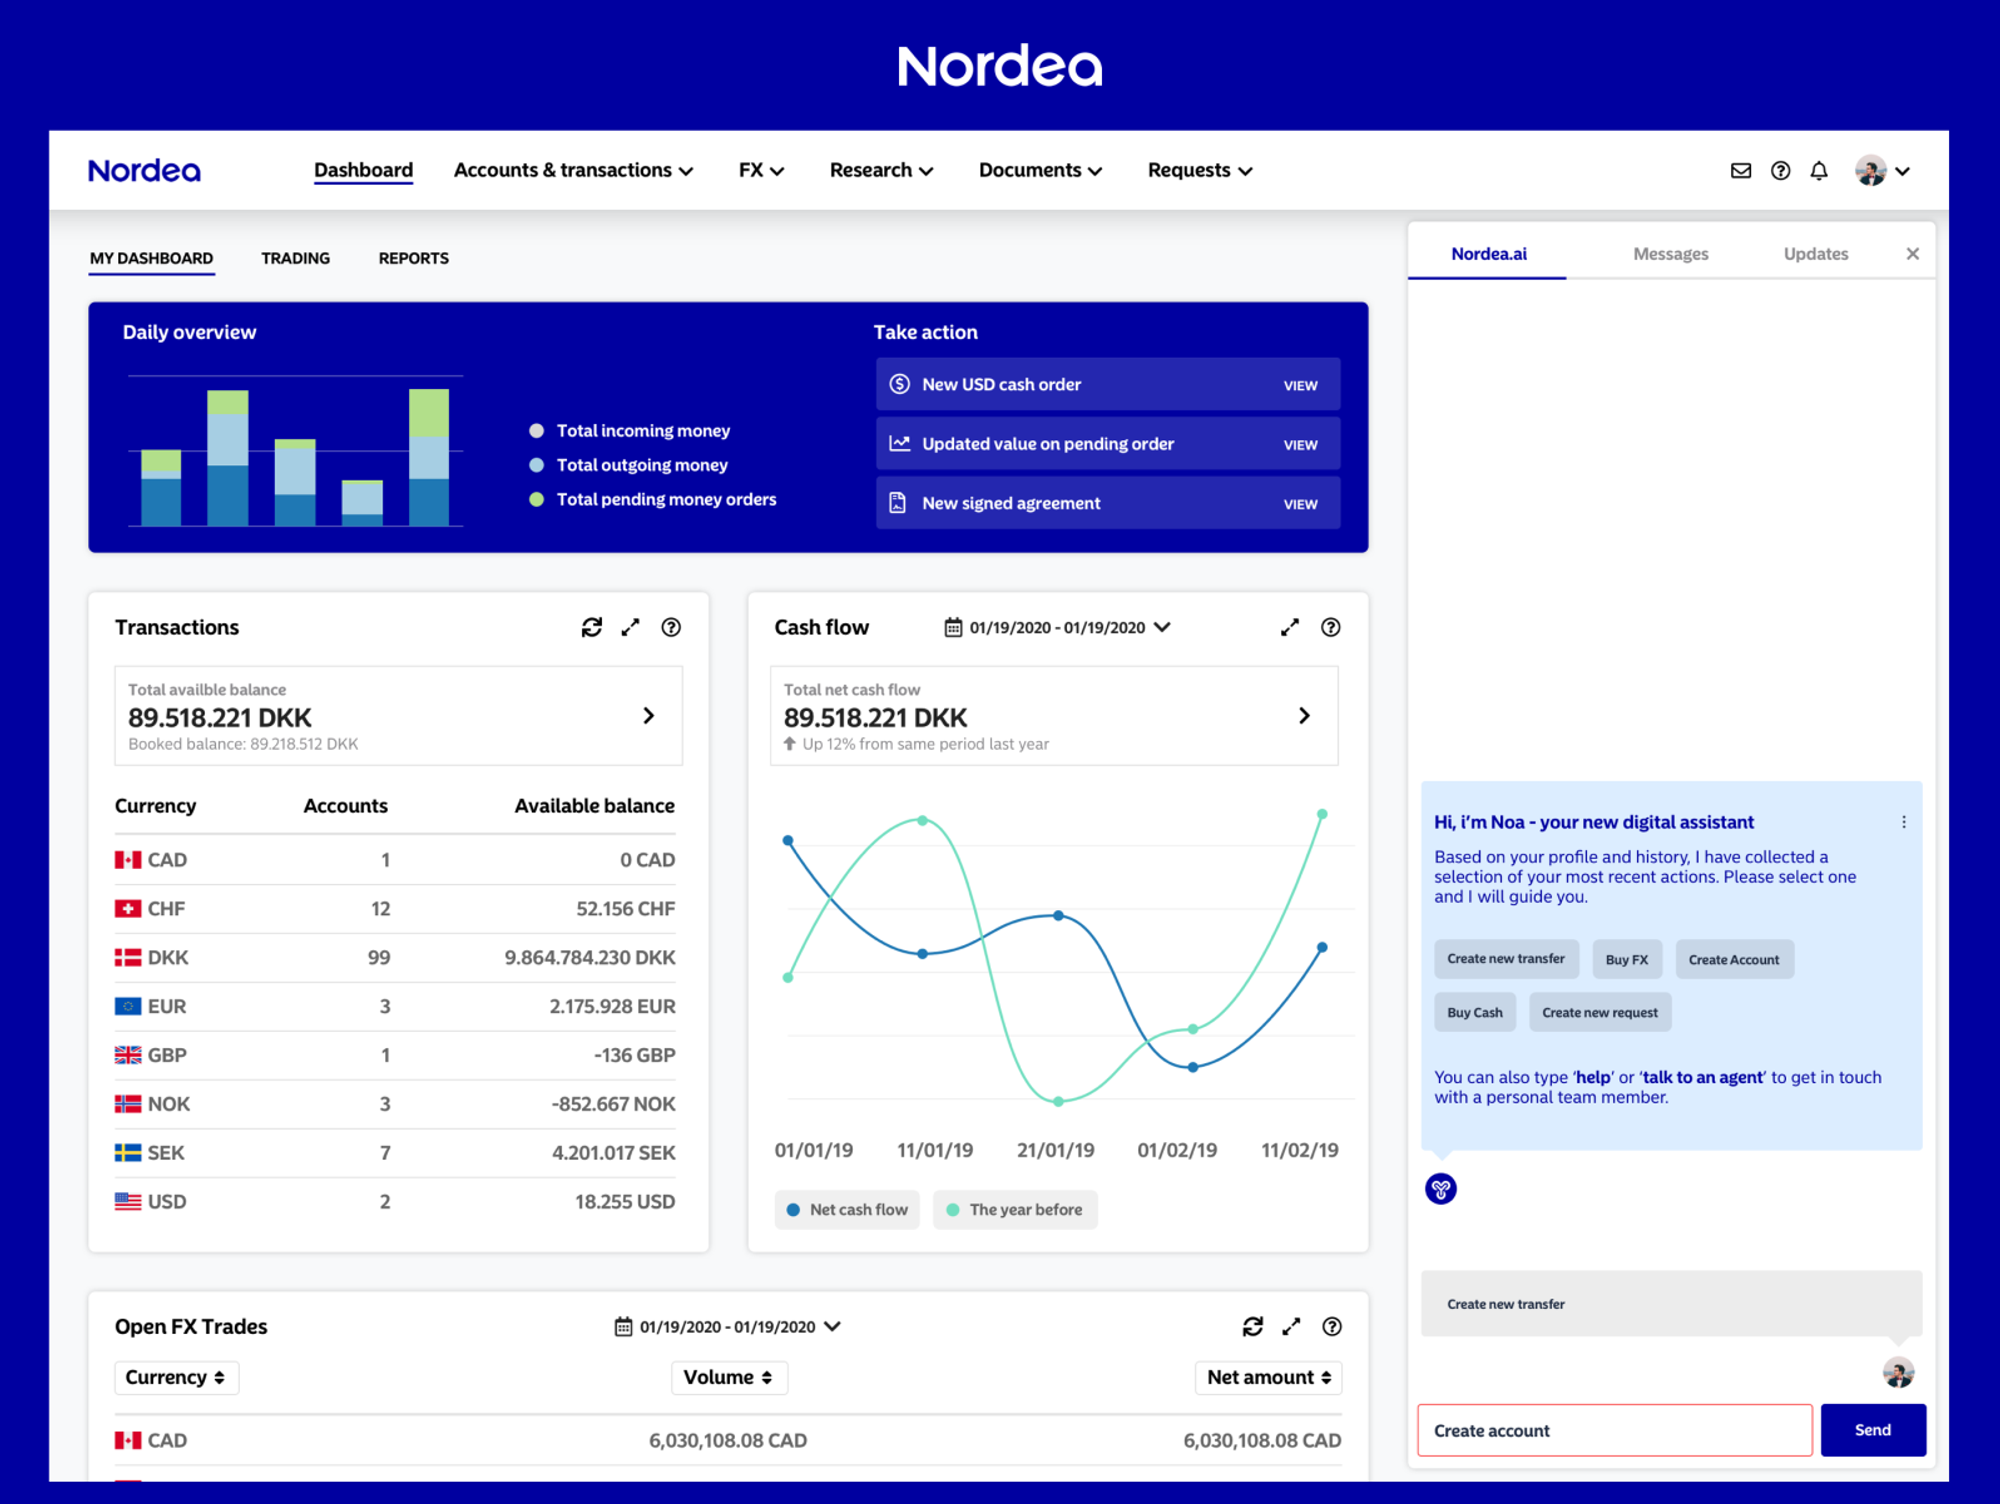Open the mail envelope icon in header
Image resolution: width=2000 pixels, height=1504 pixels.
click(1741, 171)
